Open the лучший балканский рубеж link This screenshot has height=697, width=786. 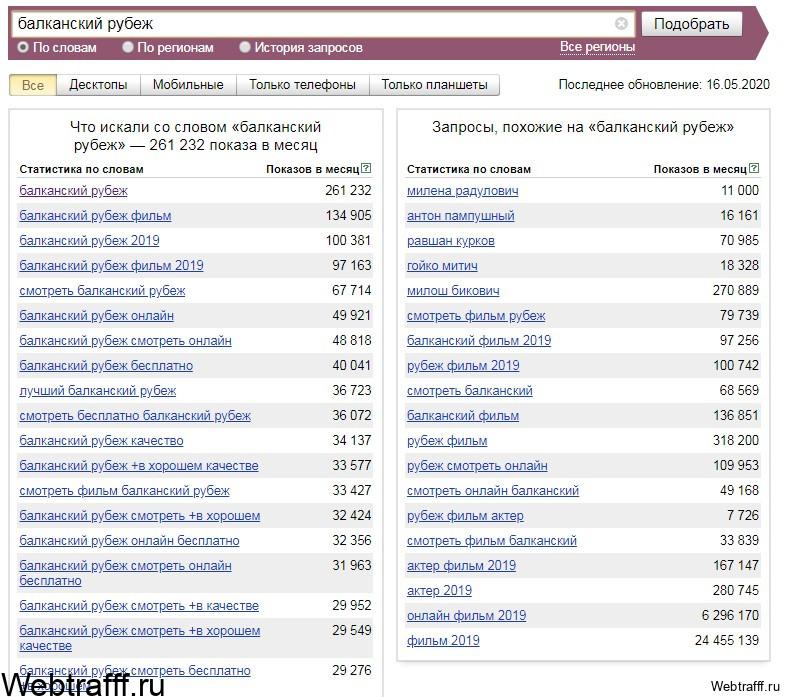(x=98, y=391)
